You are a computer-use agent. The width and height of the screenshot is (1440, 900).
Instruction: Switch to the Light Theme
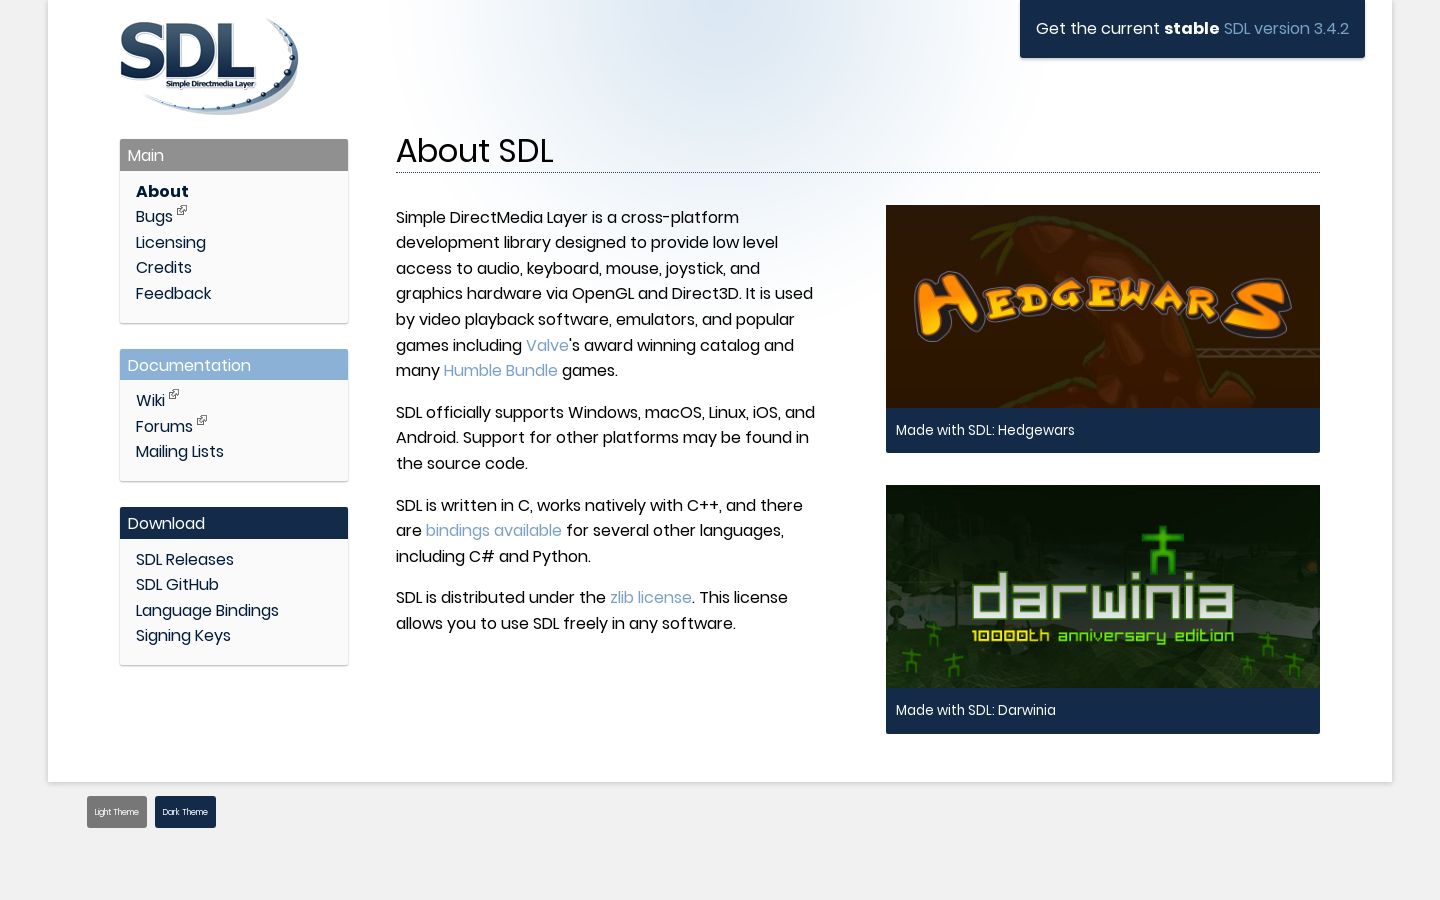pos(117,812)
